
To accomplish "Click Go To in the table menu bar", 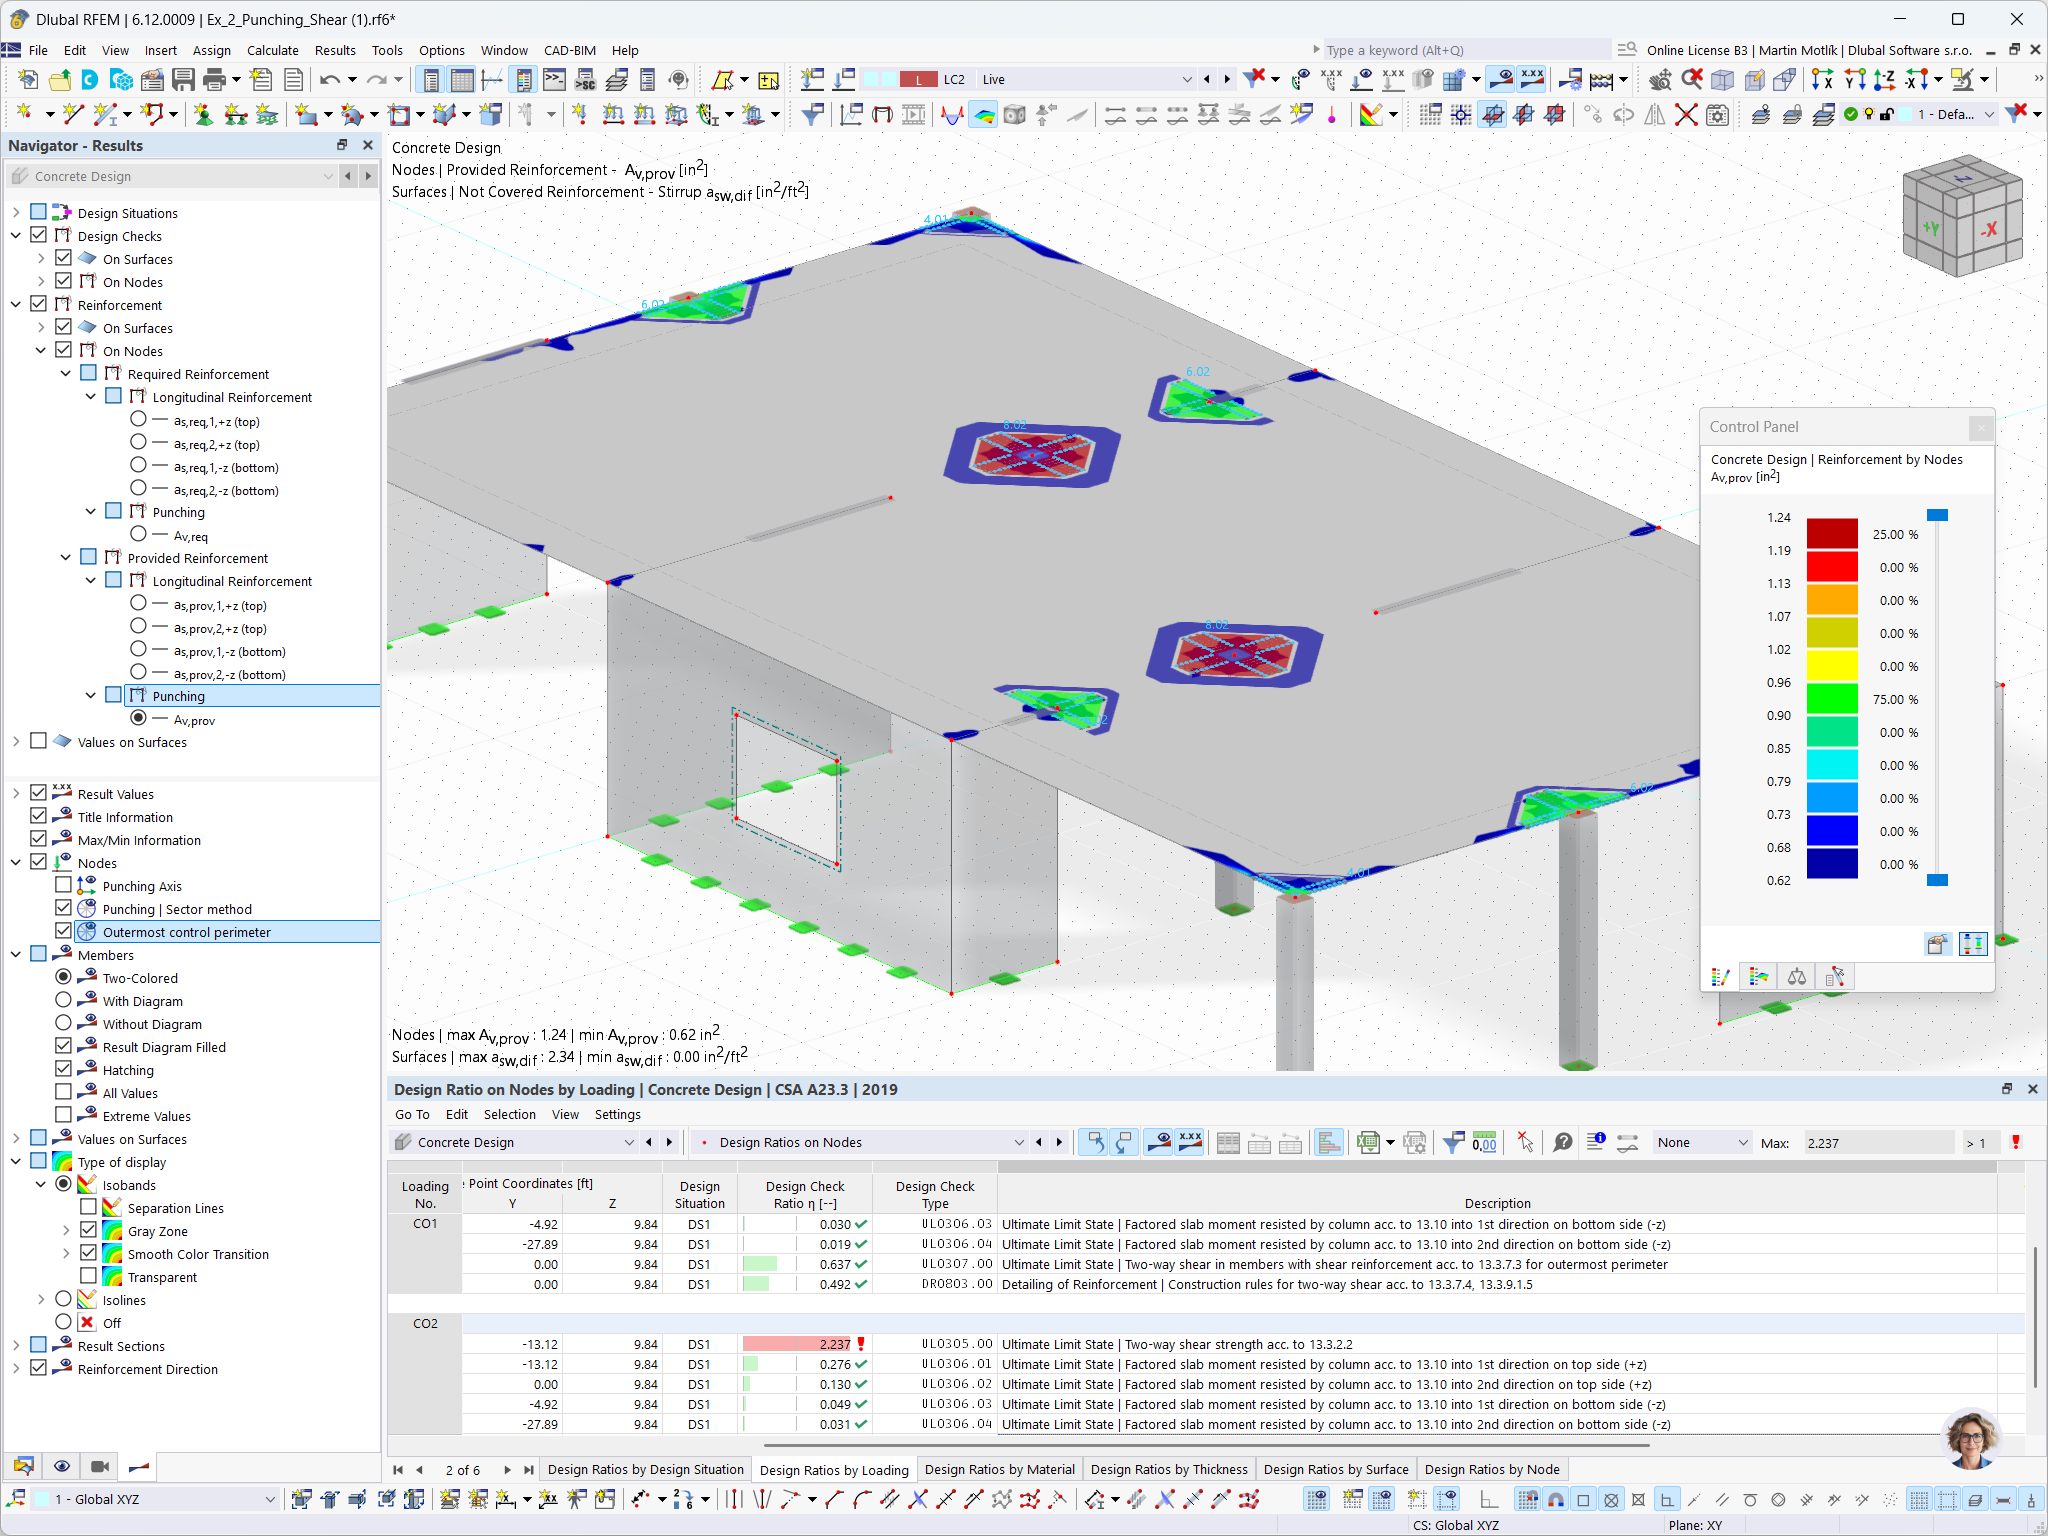I will click(412, 1114).
